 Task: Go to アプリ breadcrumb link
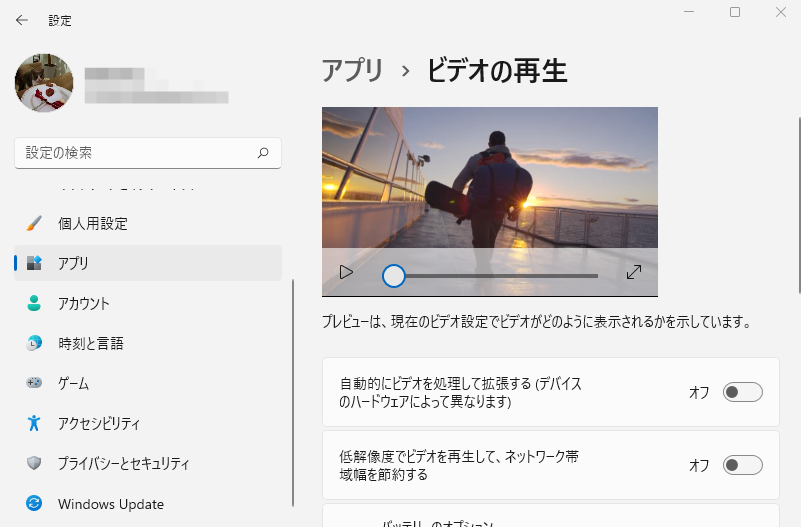tap(352, 70)
